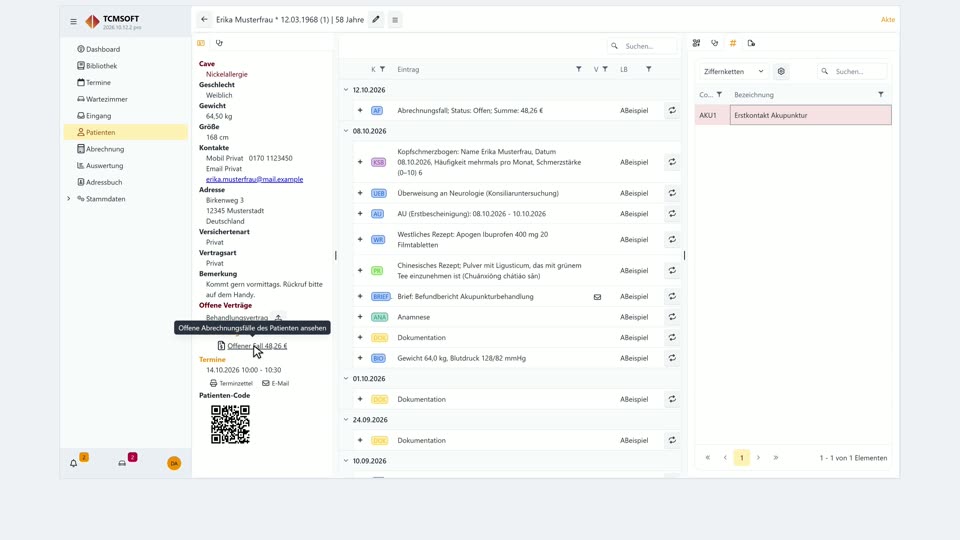
Task: Open the Offener Fall 48,26 € link
Action: pos(257,346)
